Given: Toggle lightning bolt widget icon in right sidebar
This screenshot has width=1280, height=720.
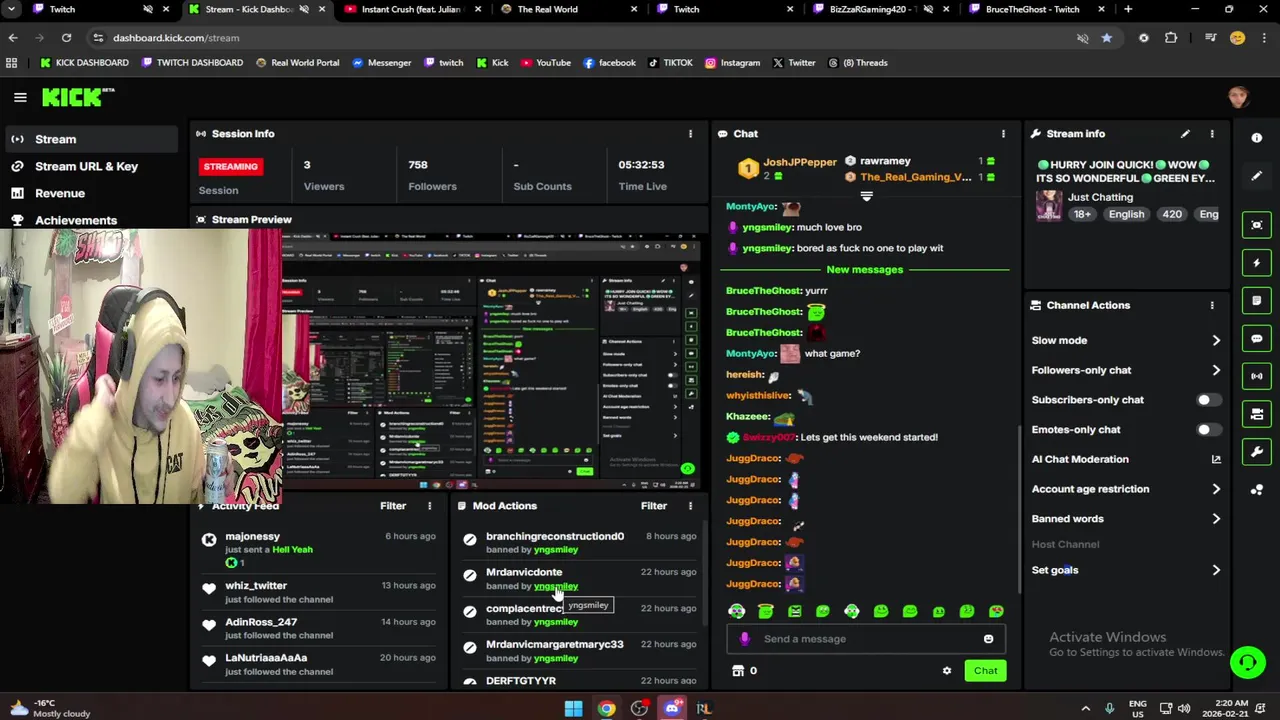Looking at the screenshot, I should (x=1257, y=263).
